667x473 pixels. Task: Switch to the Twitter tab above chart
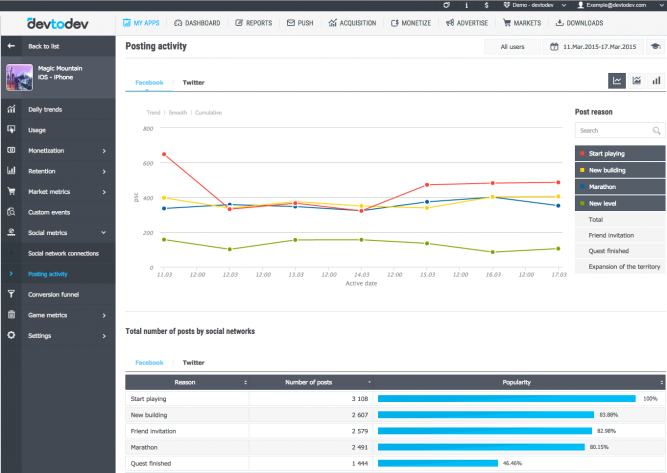[x=193, y=83]
